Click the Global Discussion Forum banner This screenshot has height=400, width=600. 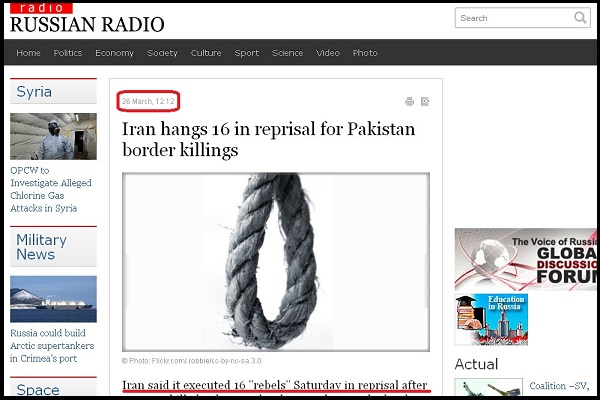pos(525,260)
